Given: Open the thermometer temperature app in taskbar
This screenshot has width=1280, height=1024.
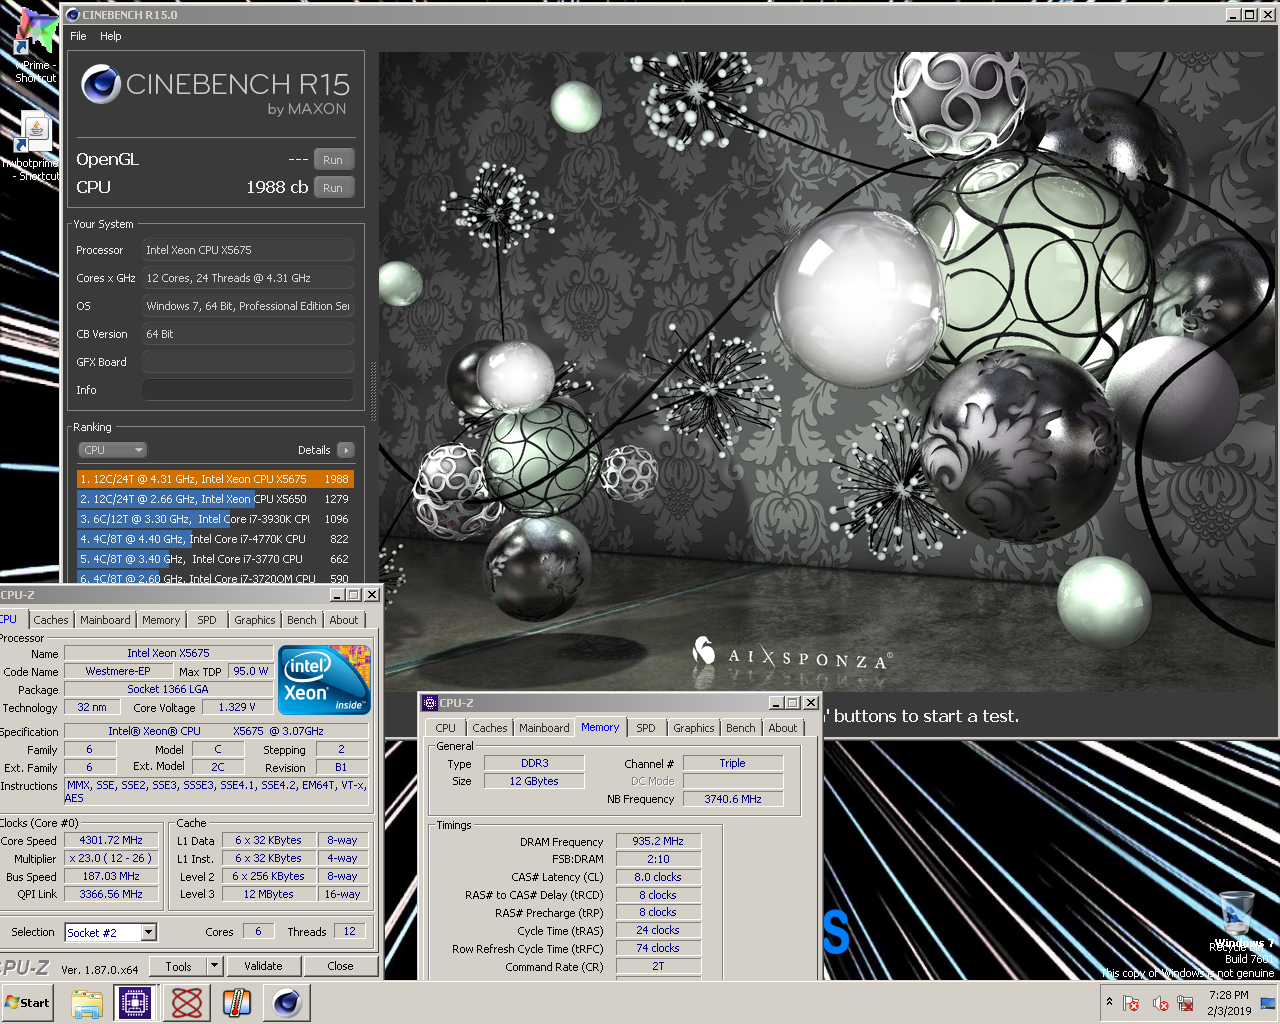Looking at the screenshot, I should [237, 1002].
